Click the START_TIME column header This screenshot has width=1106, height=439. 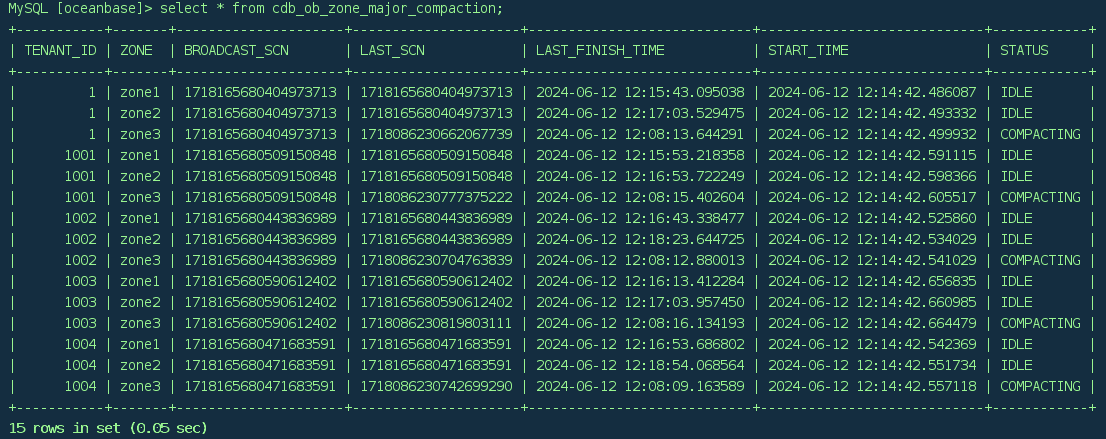pos(808,50)
